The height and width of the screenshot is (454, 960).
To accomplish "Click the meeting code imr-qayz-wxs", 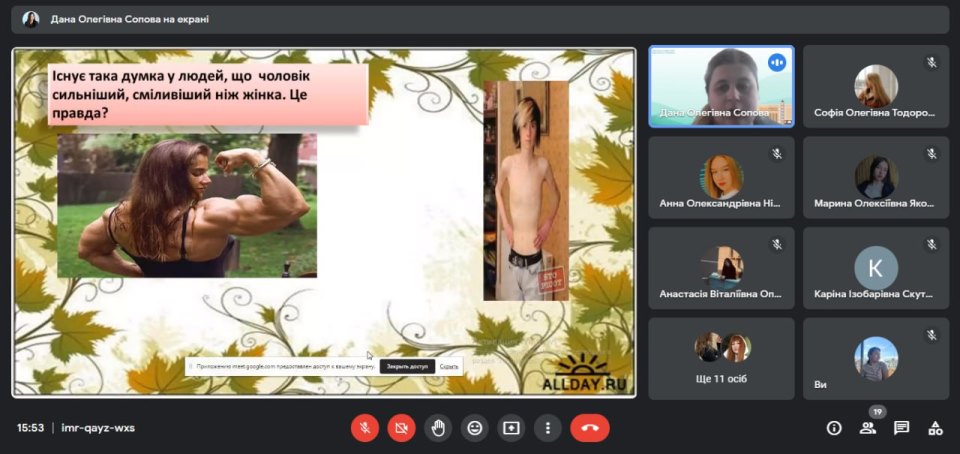I will pos(98,428).
